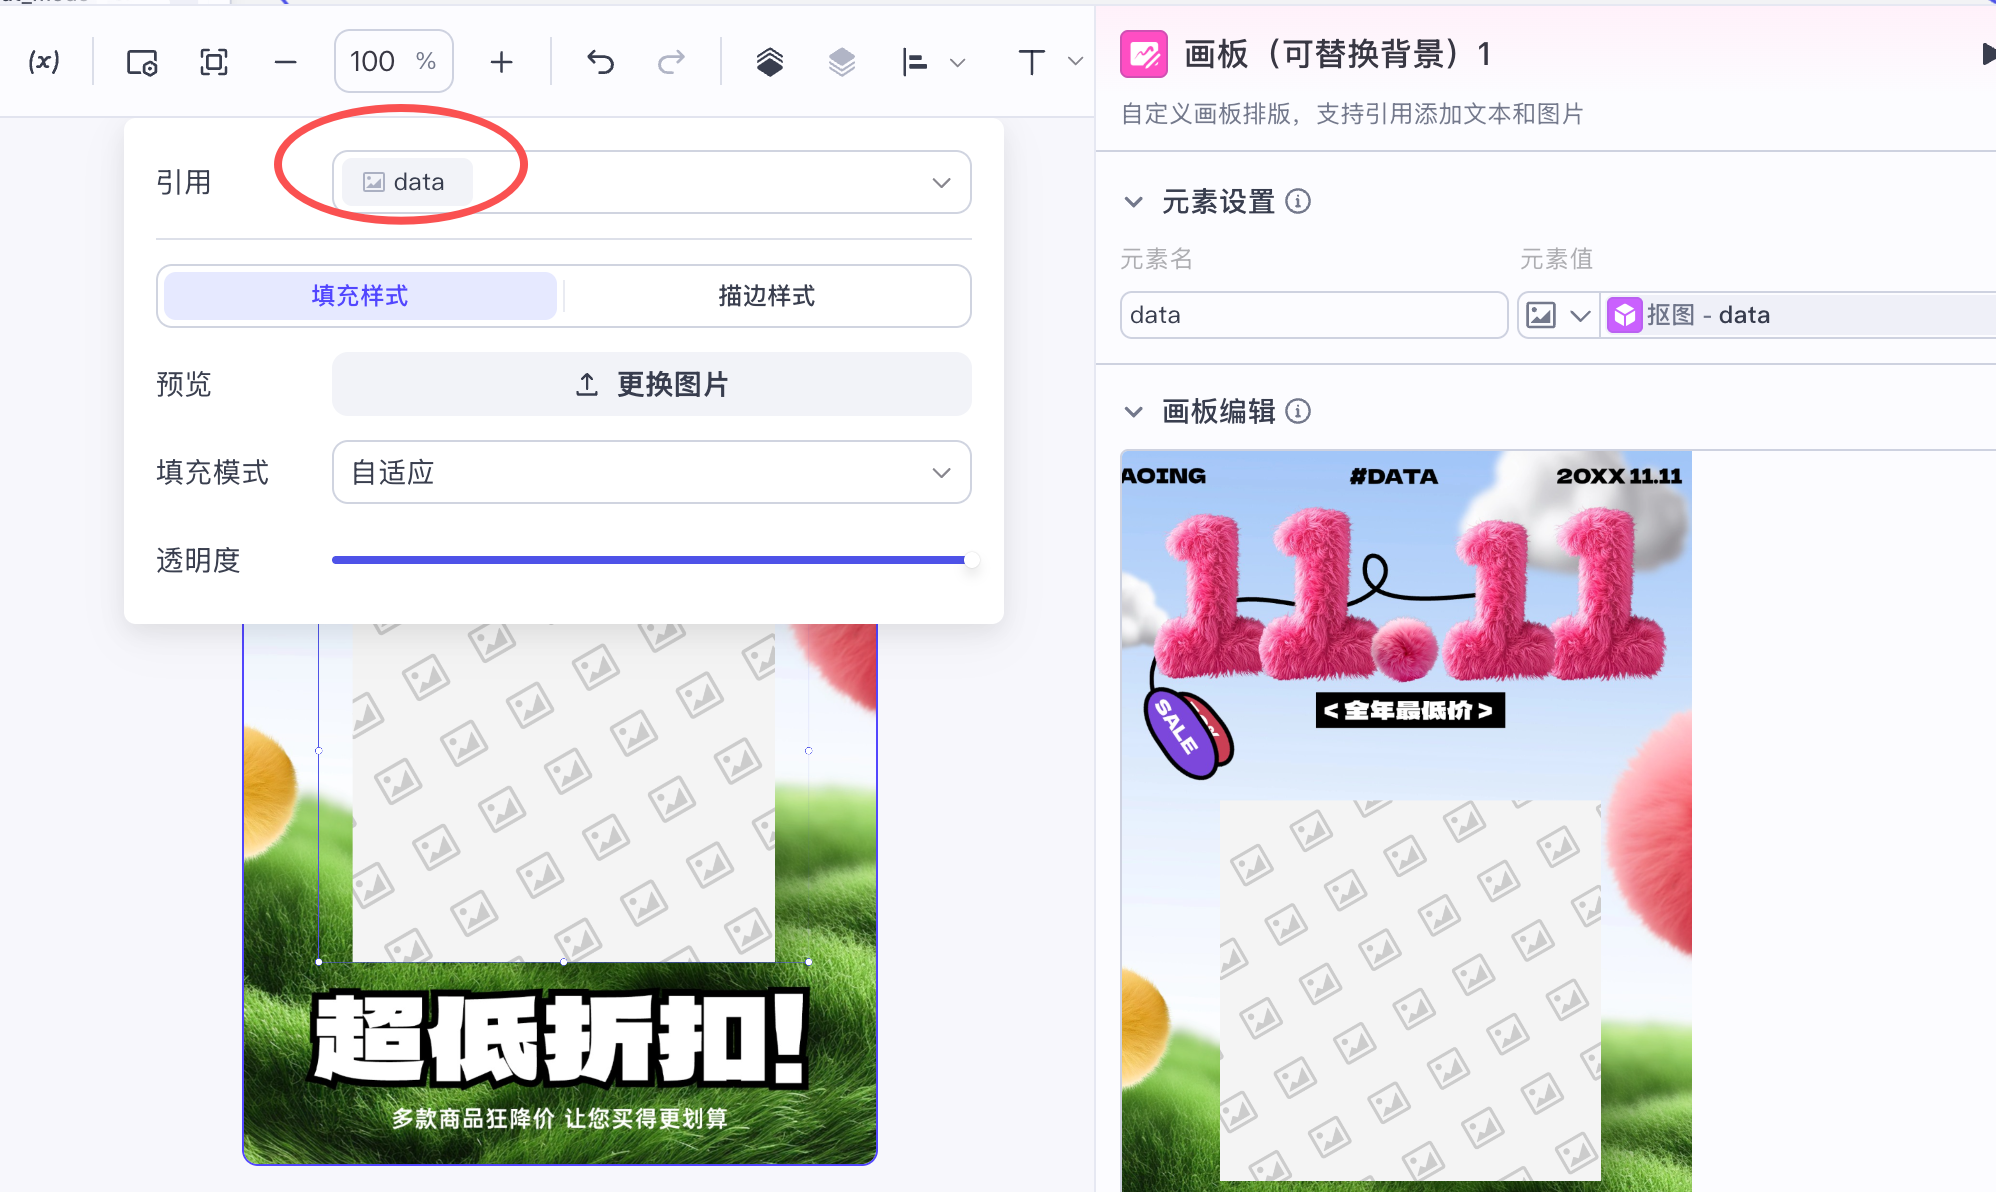Image resolution: width=1996 pixels, height=1192 pixels.
Task: Click the bring-to-front layer icon
Action: click(x=769, y=62)
